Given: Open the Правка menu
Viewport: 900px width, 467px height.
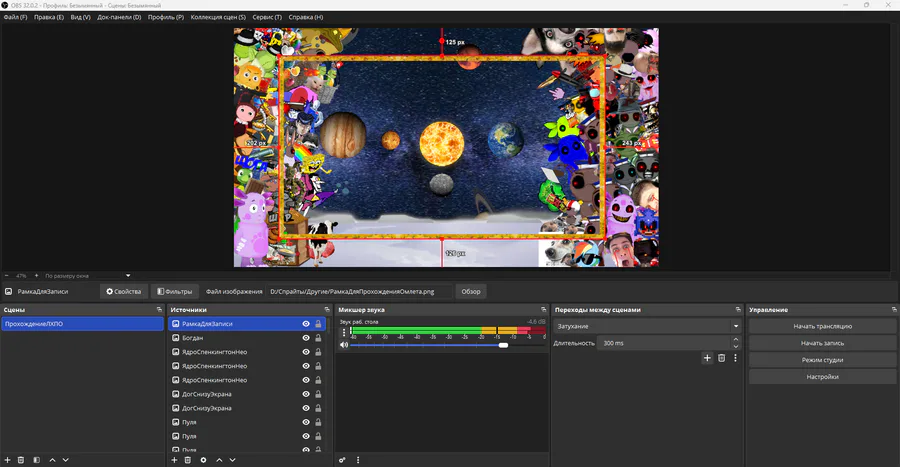Looking at the screenshot, I should tap(49, 17).
